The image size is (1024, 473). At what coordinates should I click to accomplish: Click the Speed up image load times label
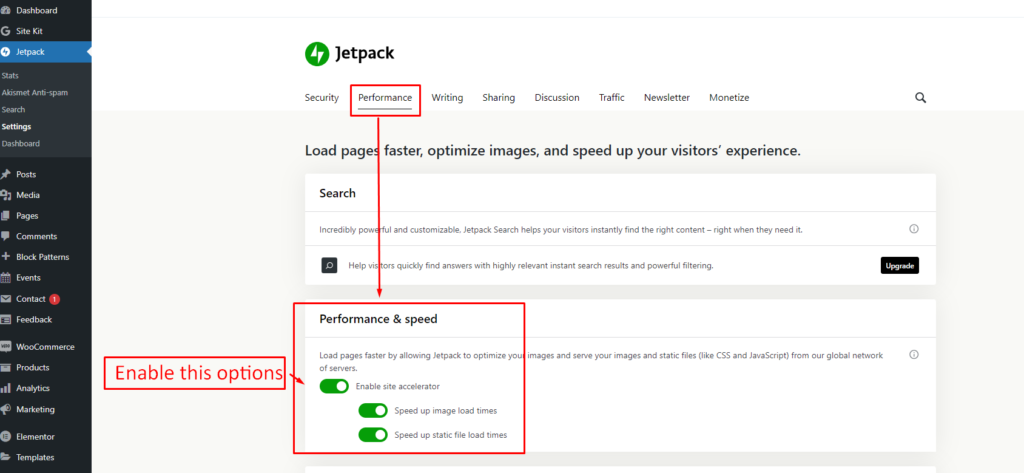click(x=445, y=411)
